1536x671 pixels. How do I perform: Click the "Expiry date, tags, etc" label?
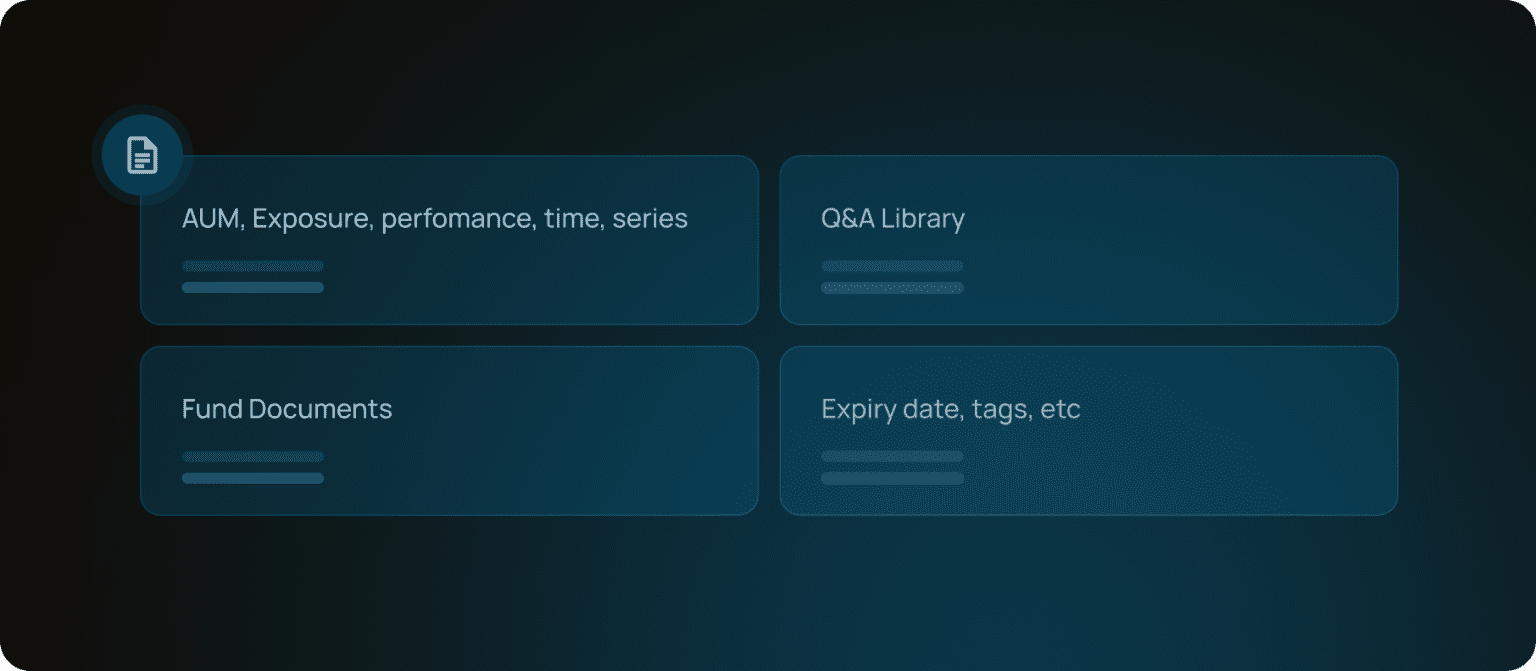pos(950,409)
